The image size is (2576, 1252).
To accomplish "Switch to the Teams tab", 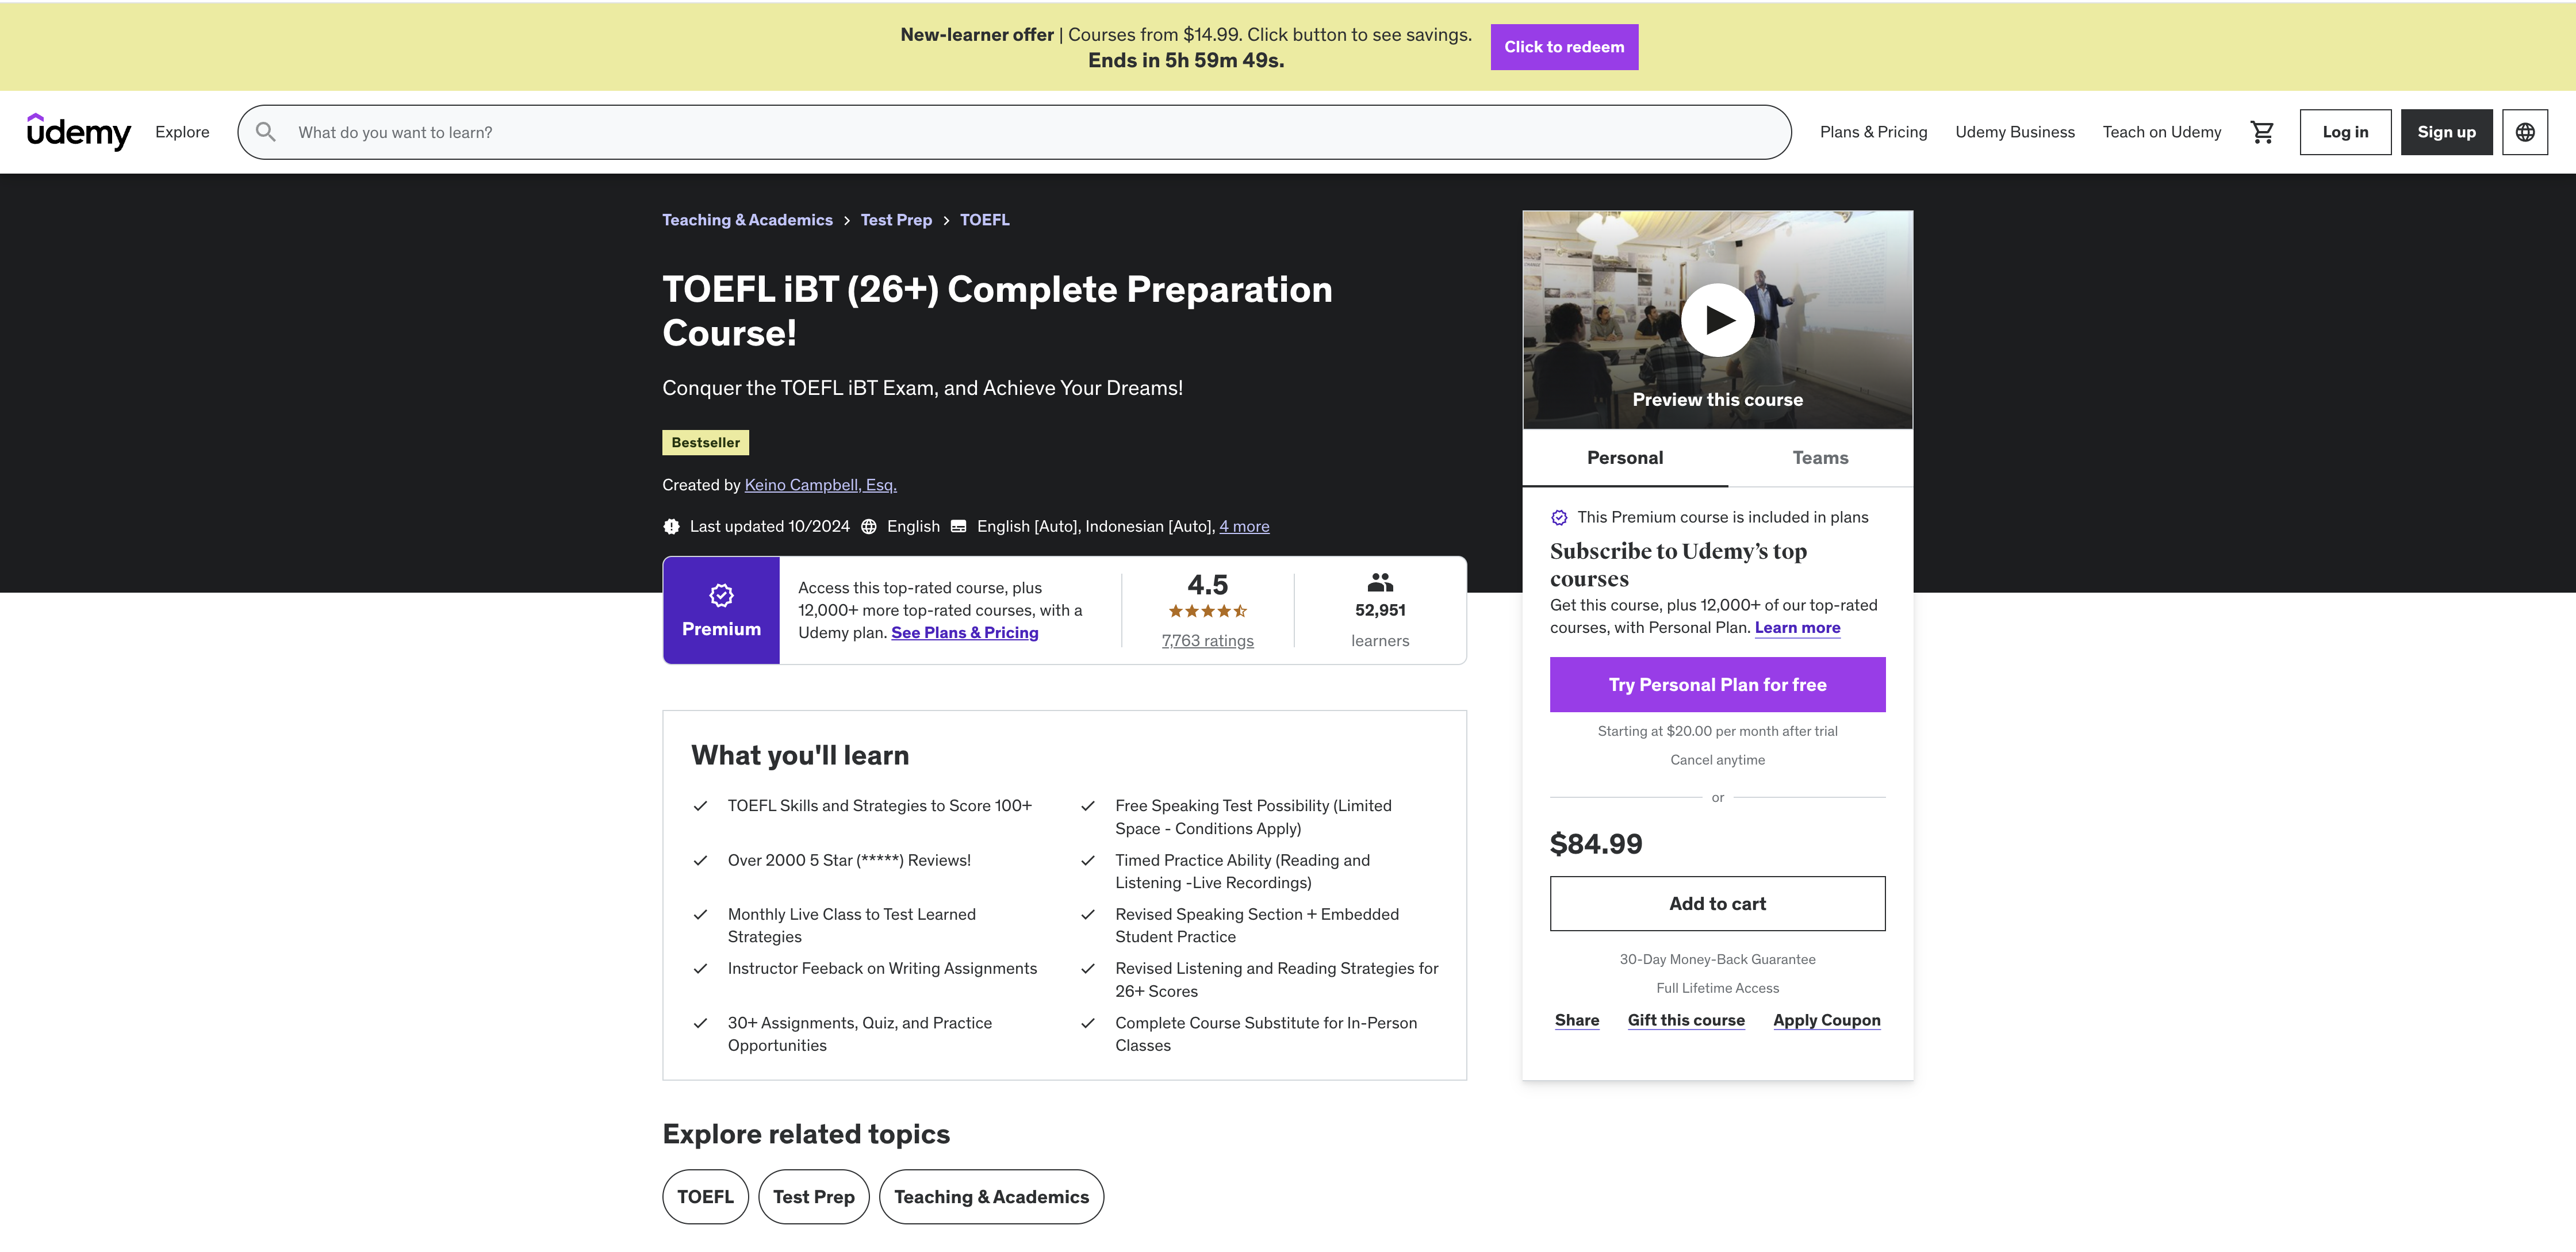I will click(x=1819, y=458).
